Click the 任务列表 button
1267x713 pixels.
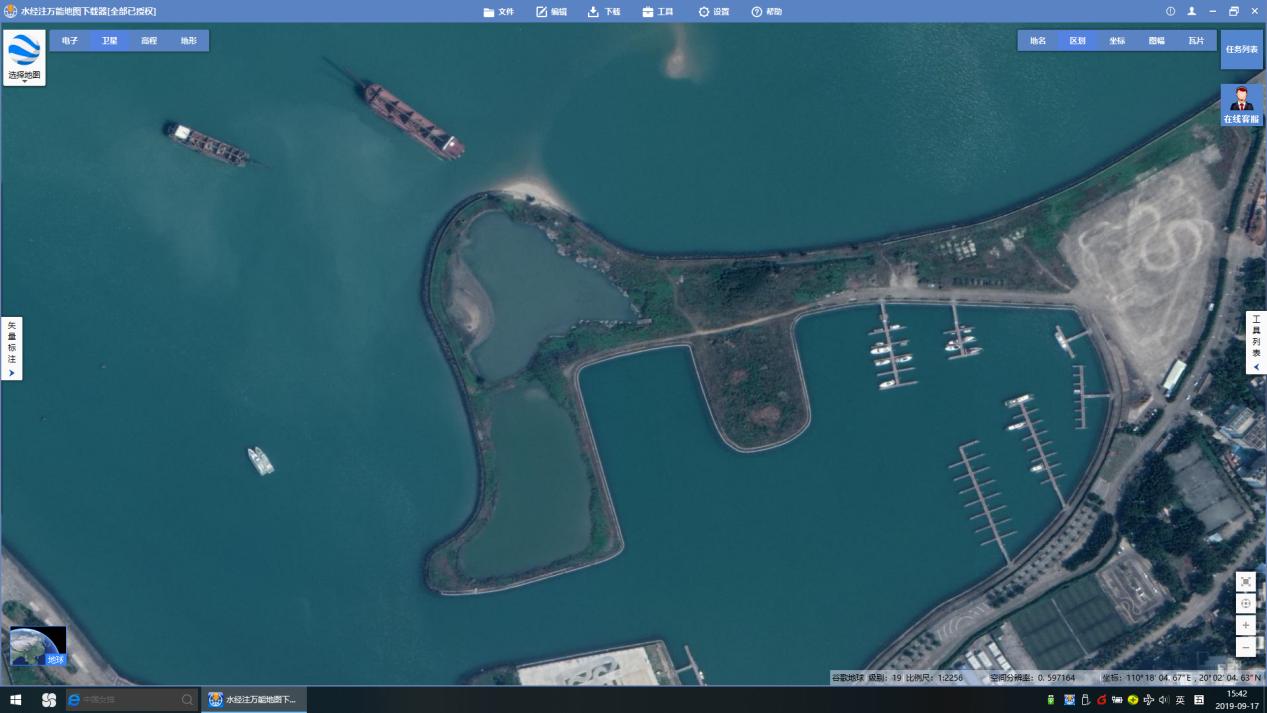(1241, 49)
